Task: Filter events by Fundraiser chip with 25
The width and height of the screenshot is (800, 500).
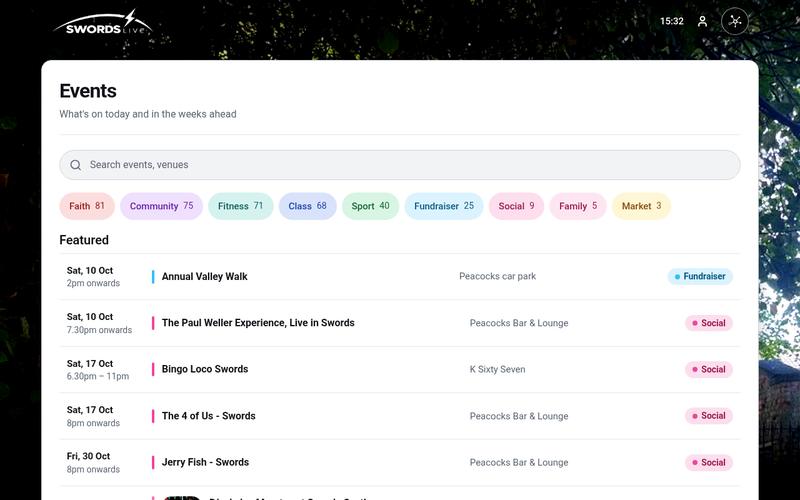Action: 444,206
